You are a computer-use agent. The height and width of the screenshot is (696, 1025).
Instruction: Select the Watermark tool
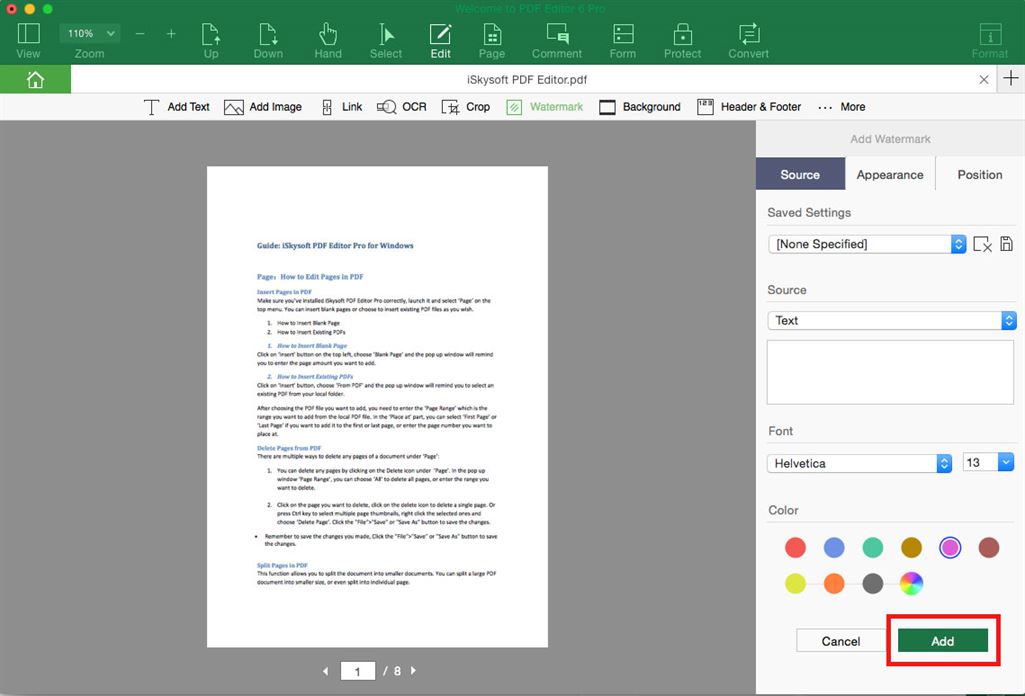coord(545,107)
